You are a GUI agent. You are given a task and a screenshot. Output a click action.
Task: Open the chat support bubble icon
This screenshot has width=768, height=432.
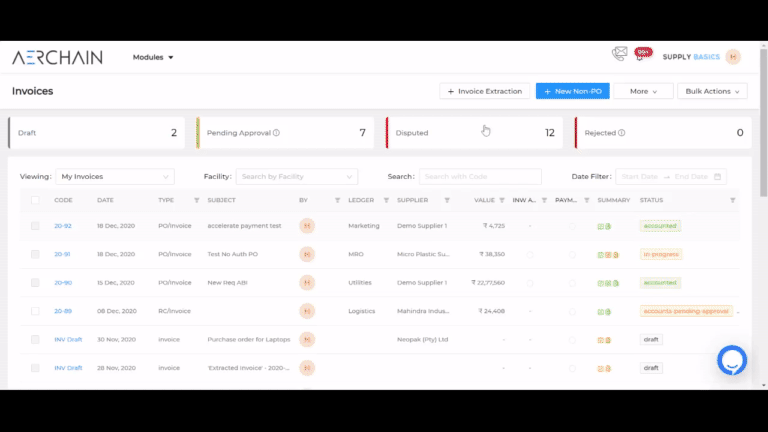point(732,360)
